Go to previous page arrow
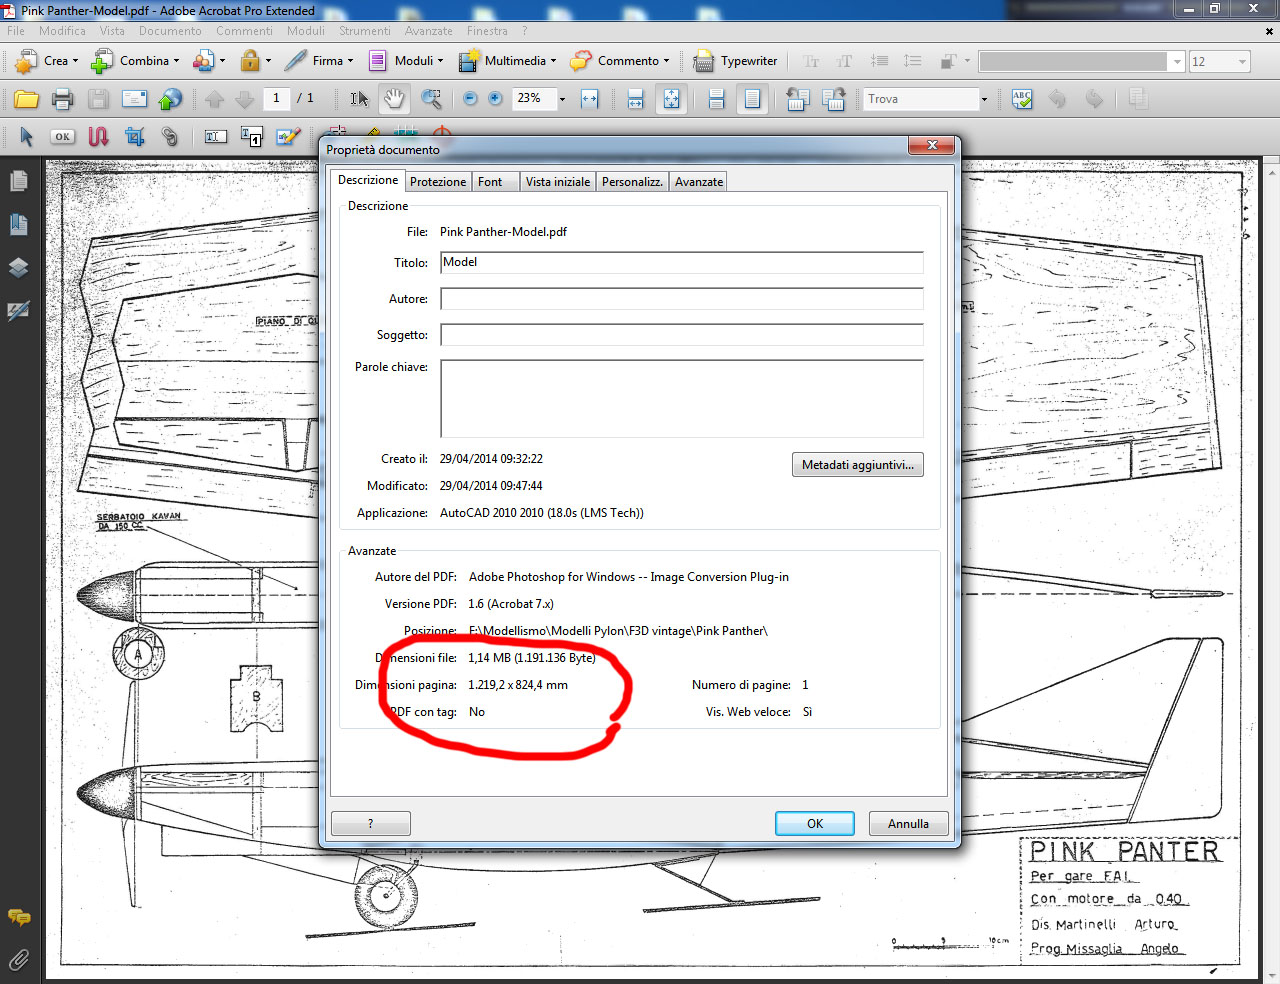The height and width of the screenshot is (984, 1280). point(214,99)
